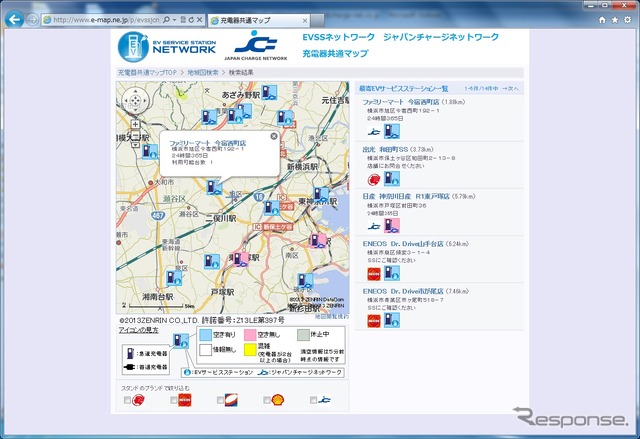Open 充電器共通マップTOP breadcrumb link
The width and height of the screenshot is (640, 439).
(147, 73)
